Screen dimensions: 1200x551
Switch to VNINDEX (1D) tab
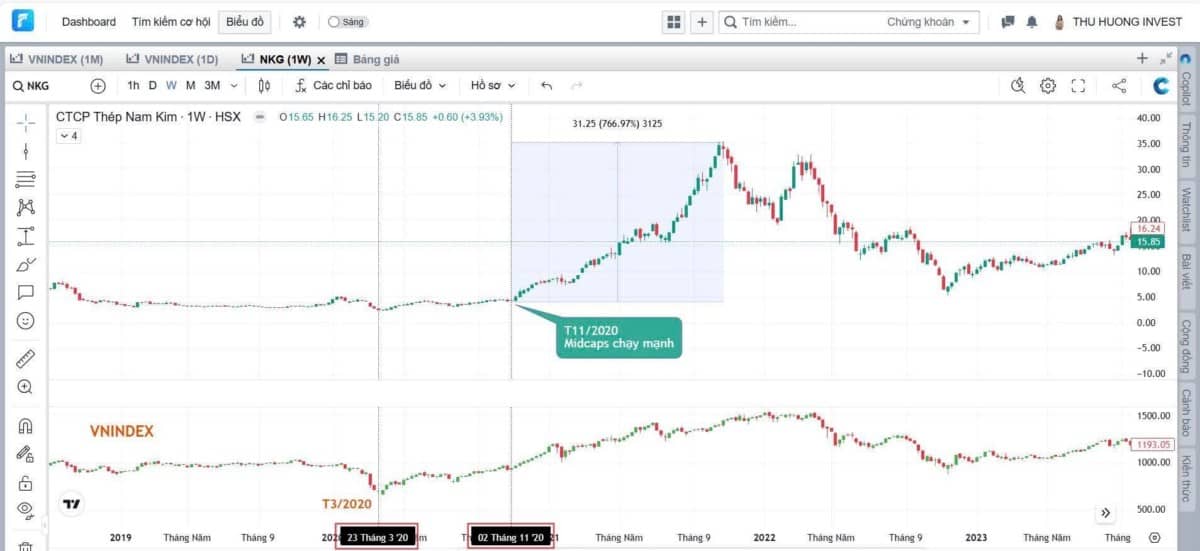171,59
